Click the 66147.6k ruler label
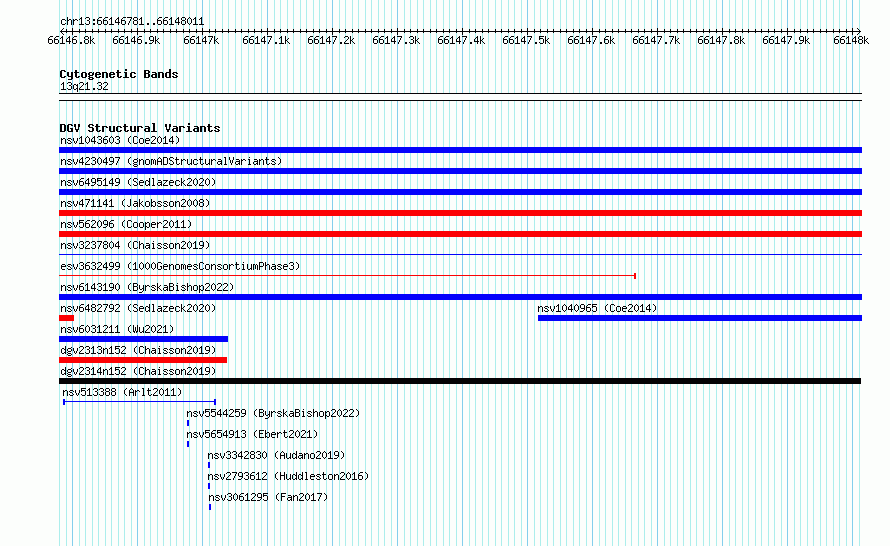The image size is (890, 546). [x=591, y=40]
